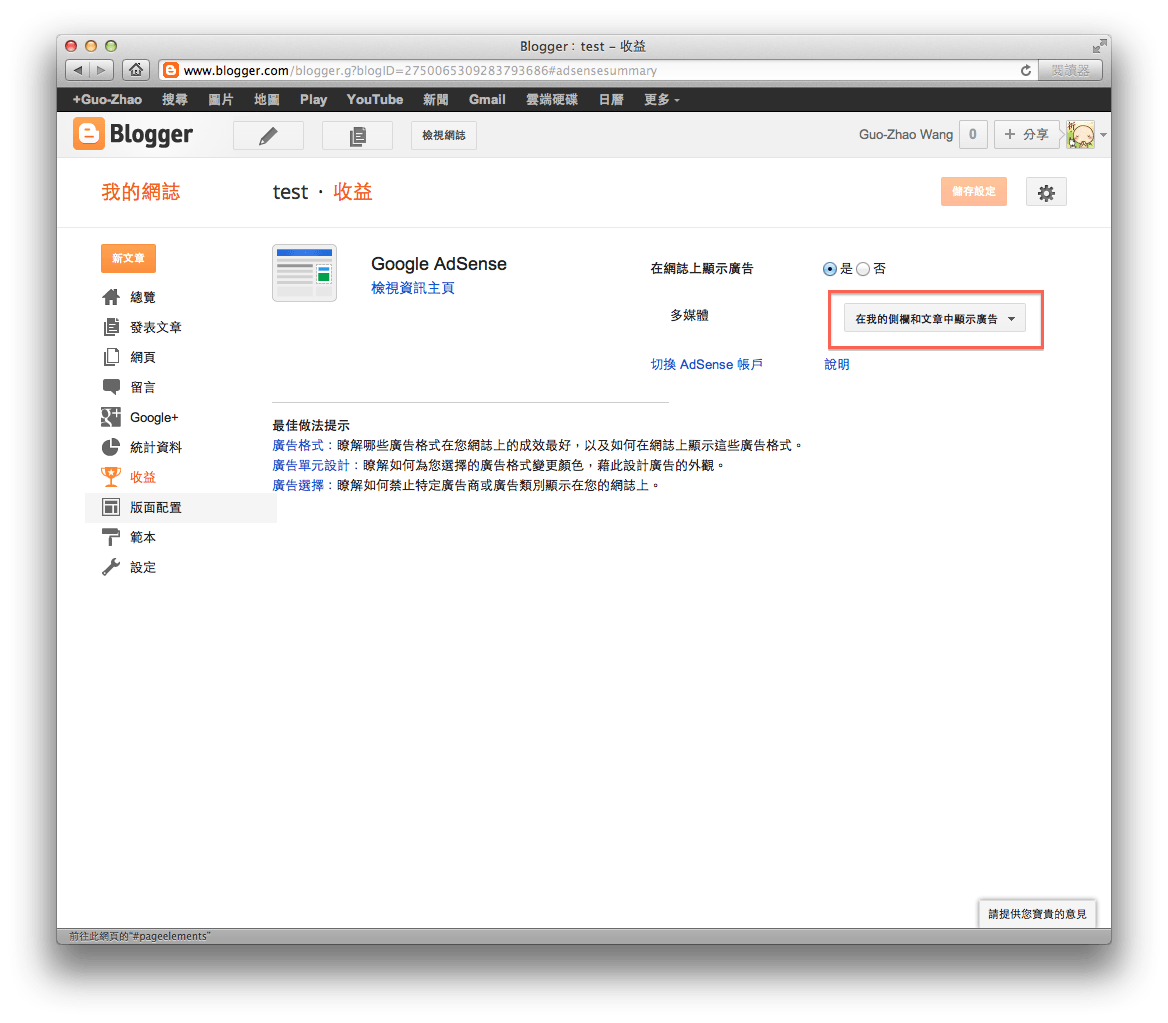Click the 留言 speech bubble icon

point(110,387)
